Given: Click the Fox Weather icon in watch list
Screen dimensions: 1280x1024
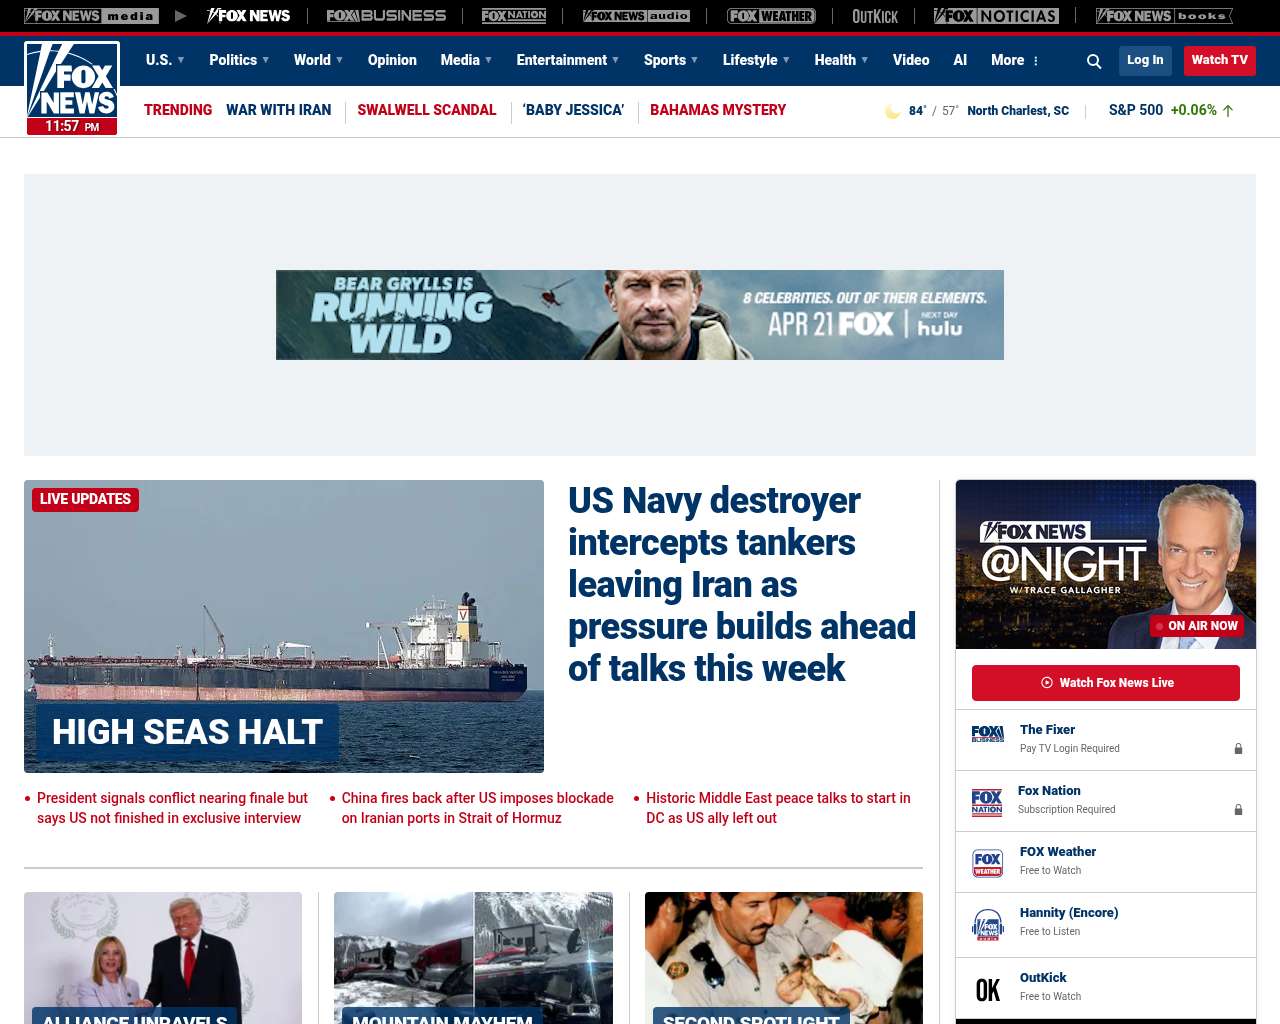Looking at the screenshot, I should [x=988, y=863].
